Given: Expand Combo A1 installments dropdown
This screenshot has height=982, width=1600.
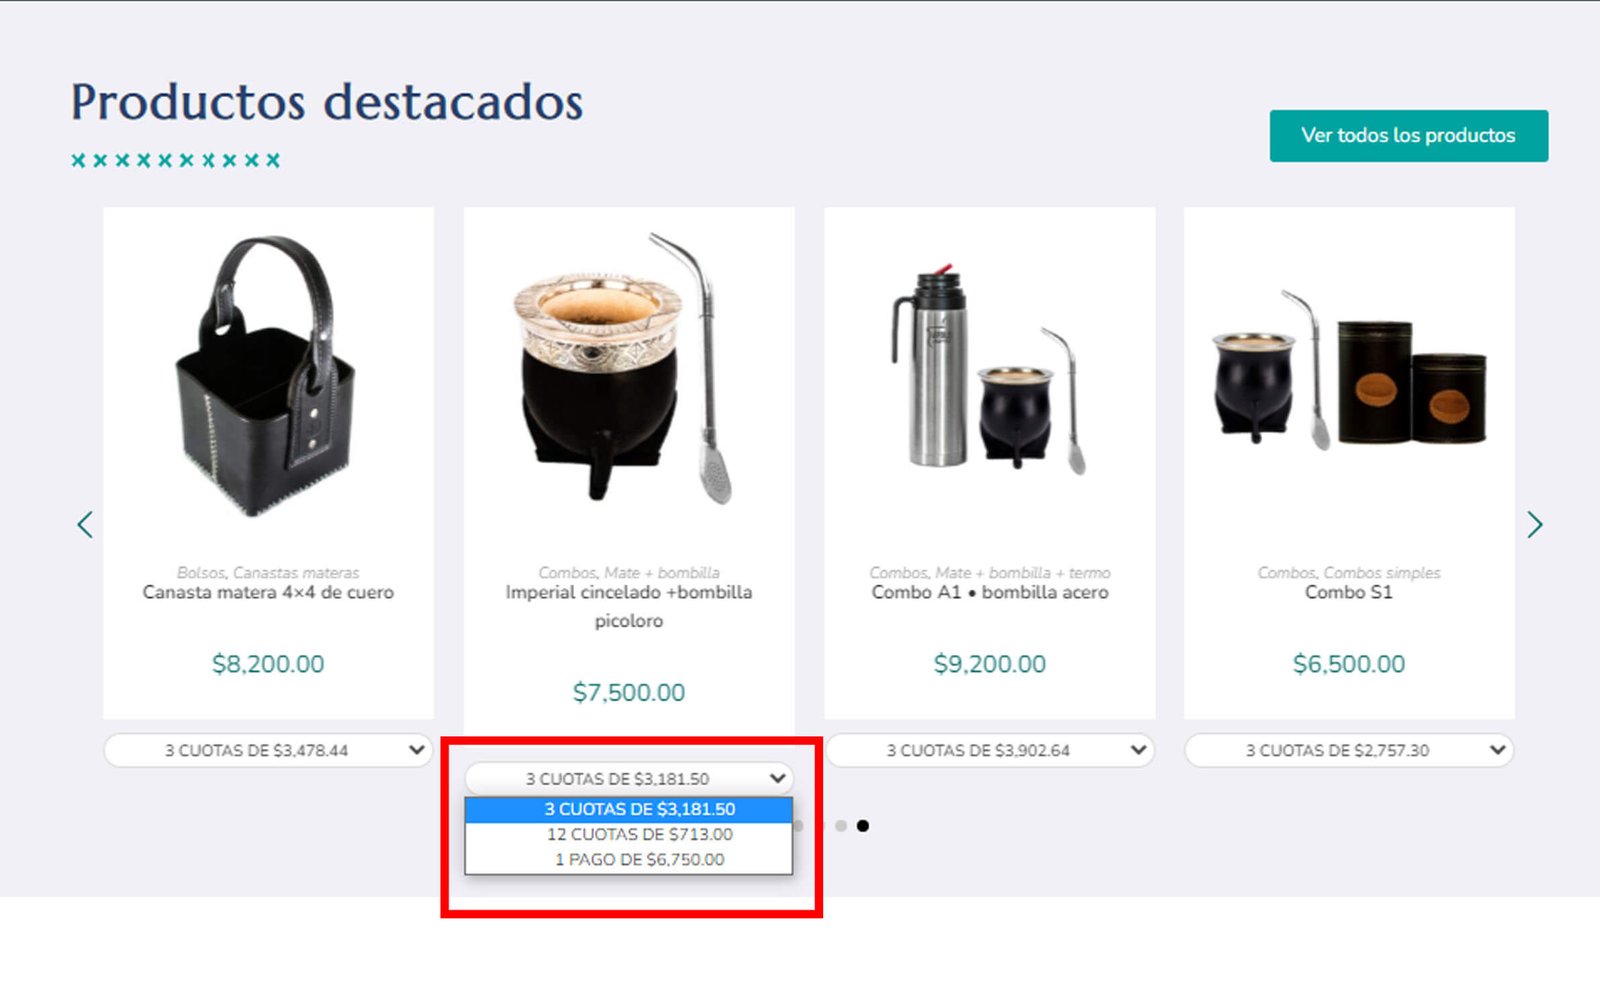Looking at the screenshot, I should (989, 750).
